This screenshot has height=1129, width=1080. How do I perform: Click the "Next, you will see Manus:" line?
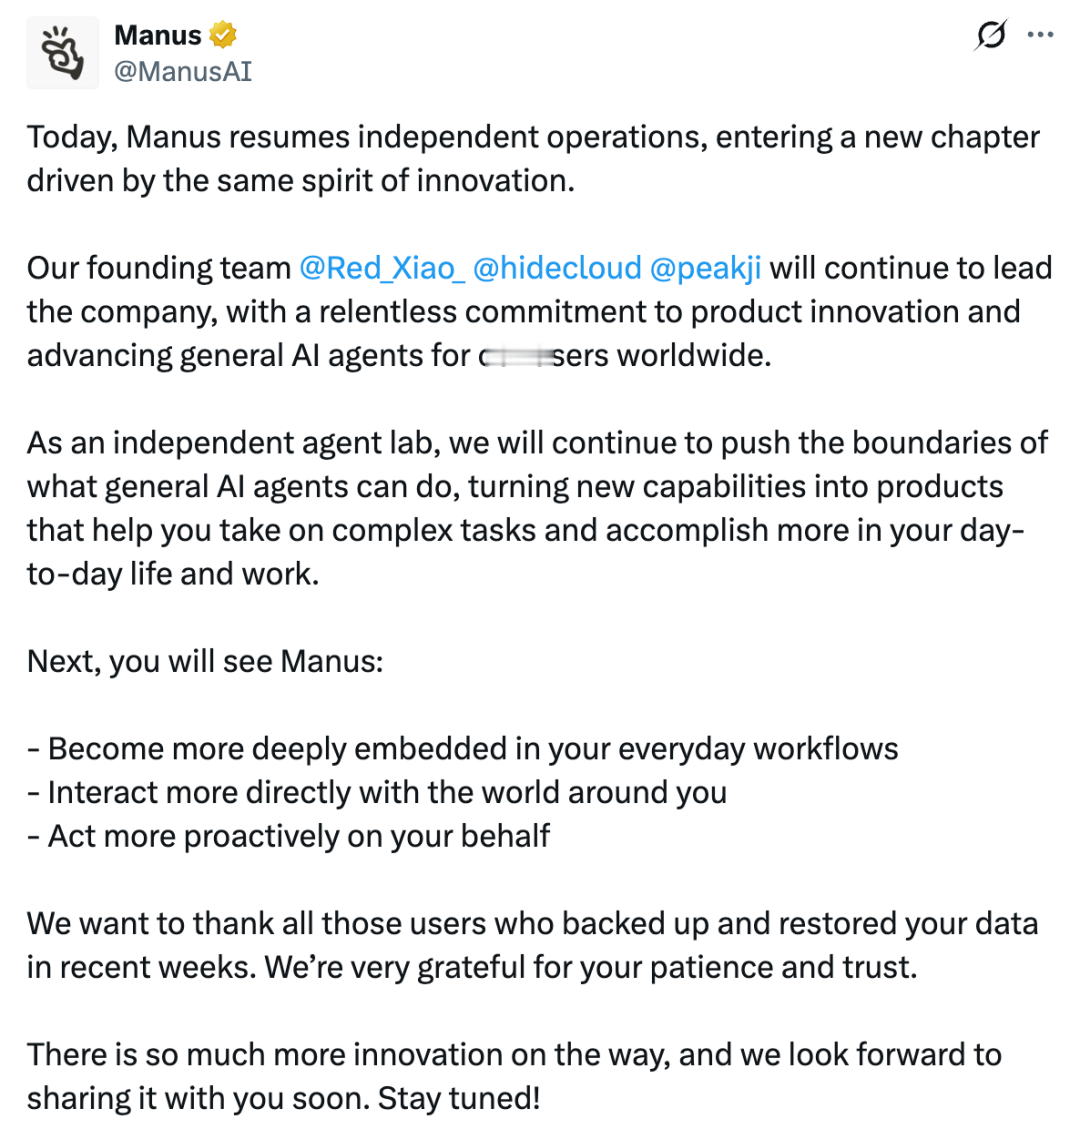tap(205, 661)
